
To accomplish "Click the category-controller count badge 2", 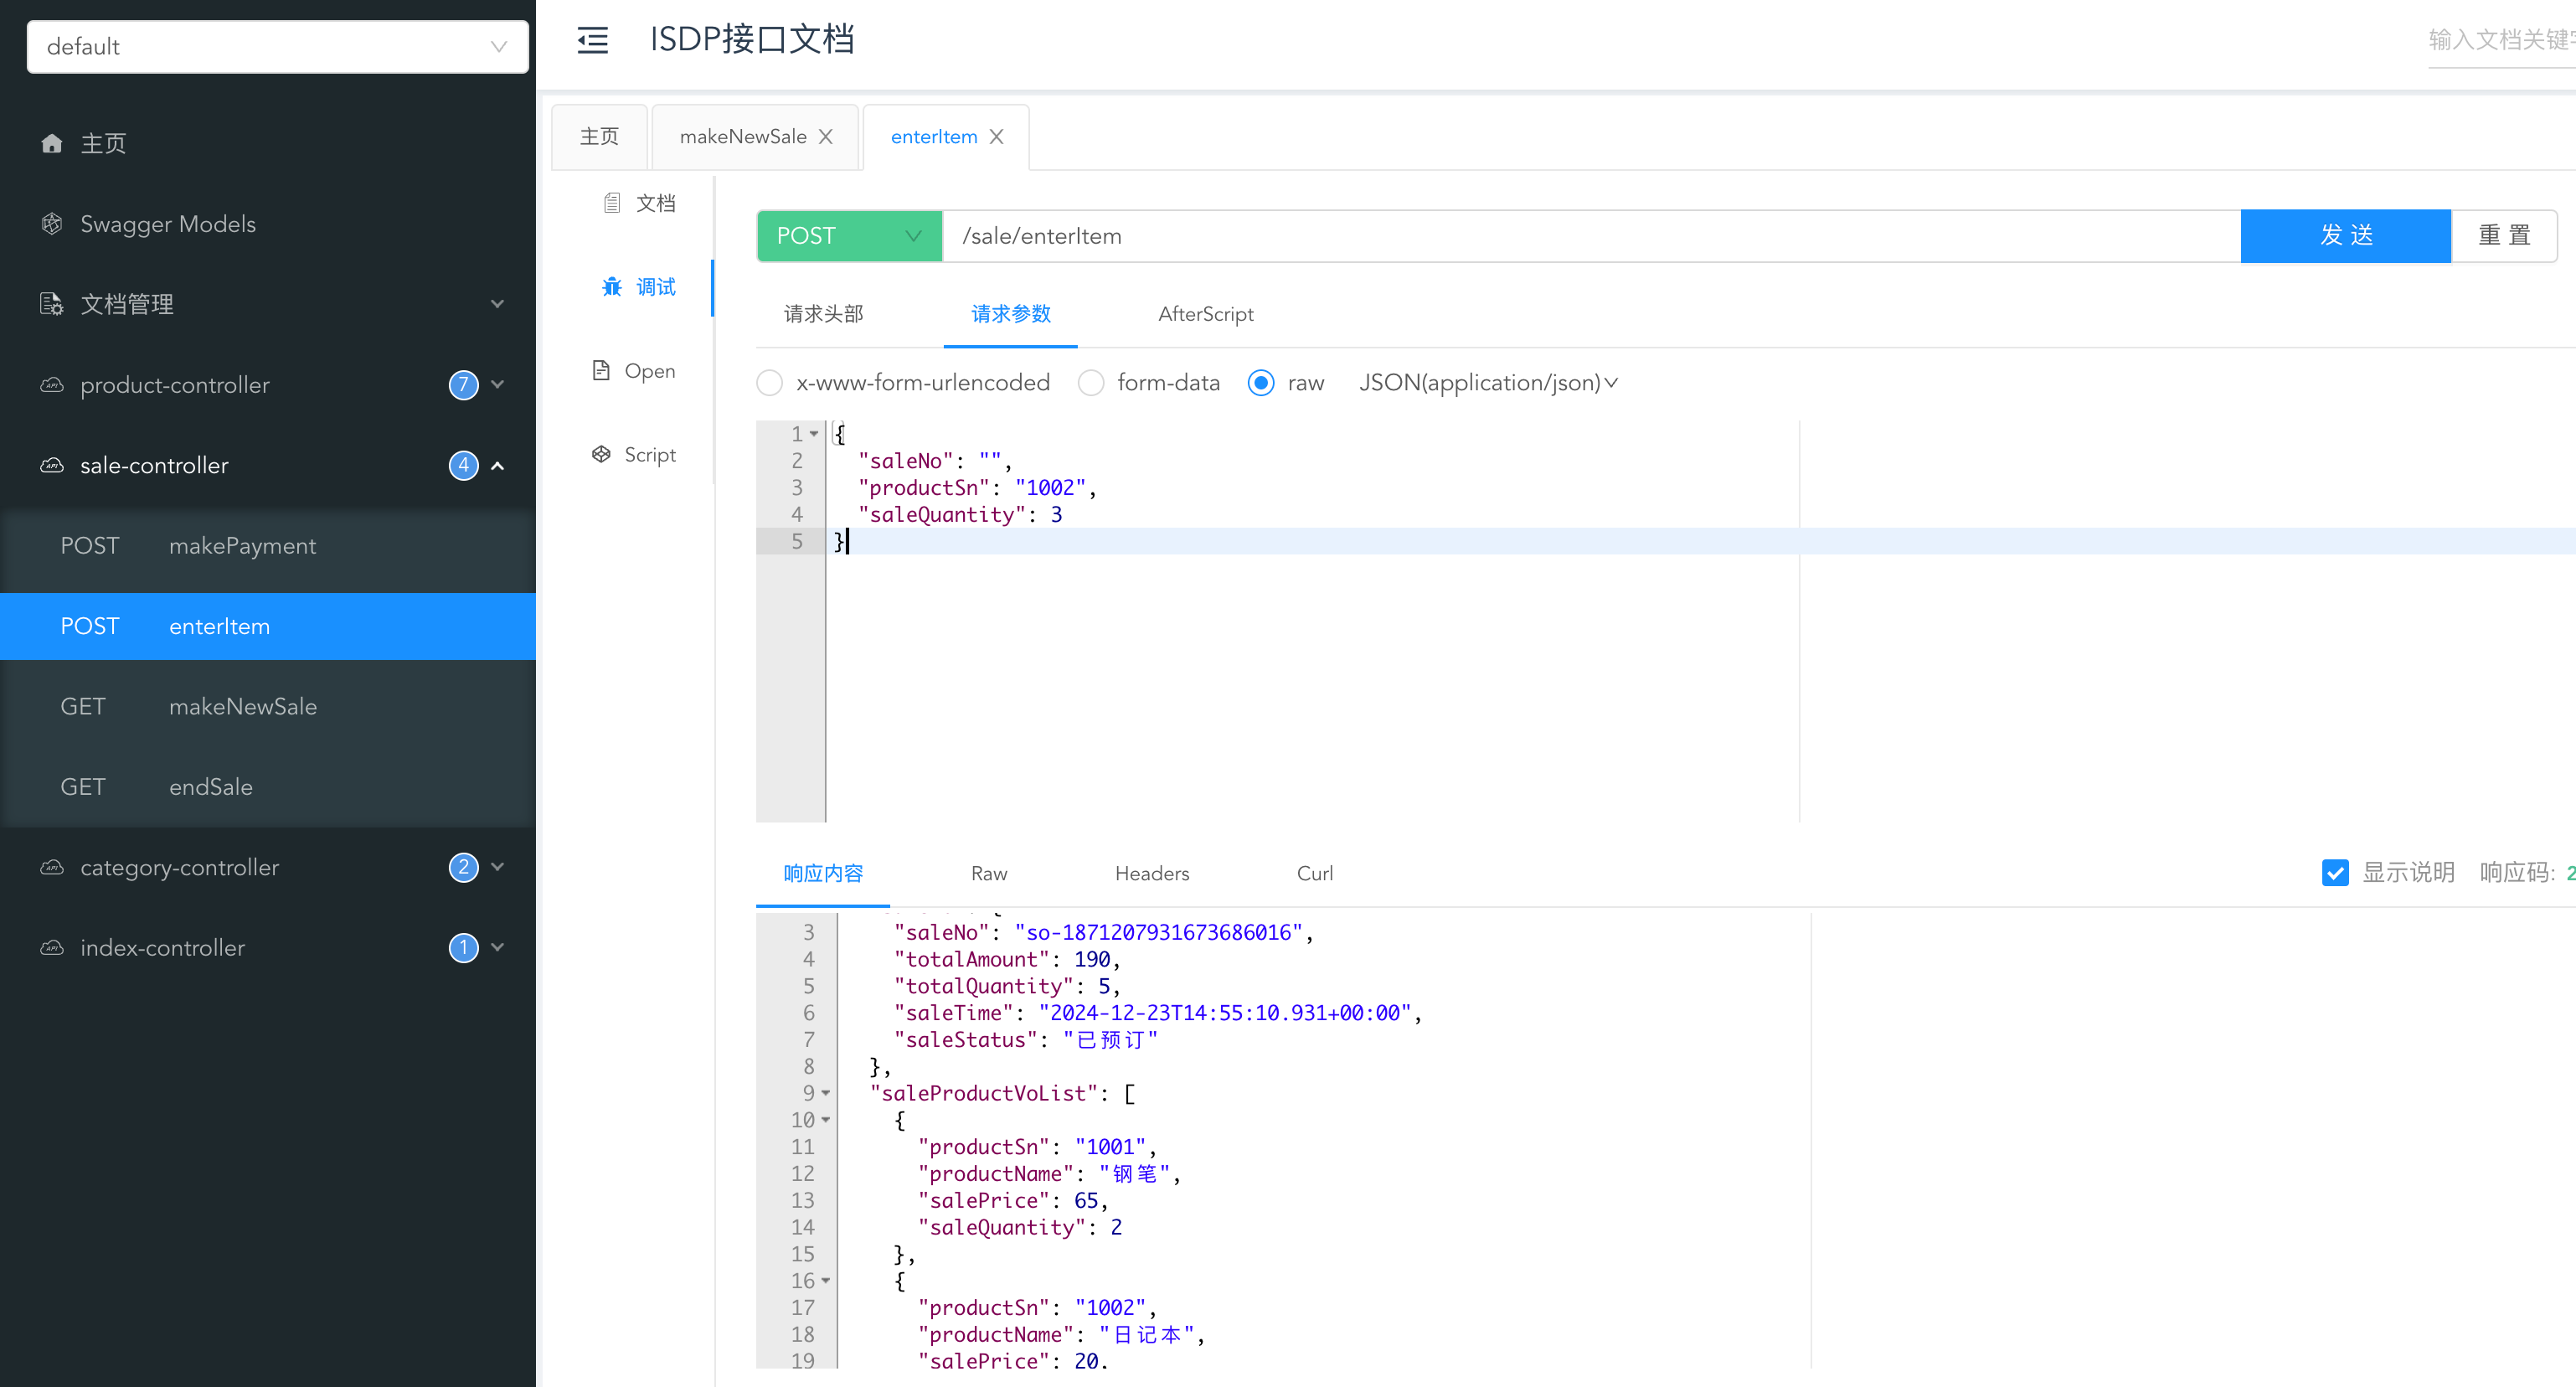I will tap(463, 867).
